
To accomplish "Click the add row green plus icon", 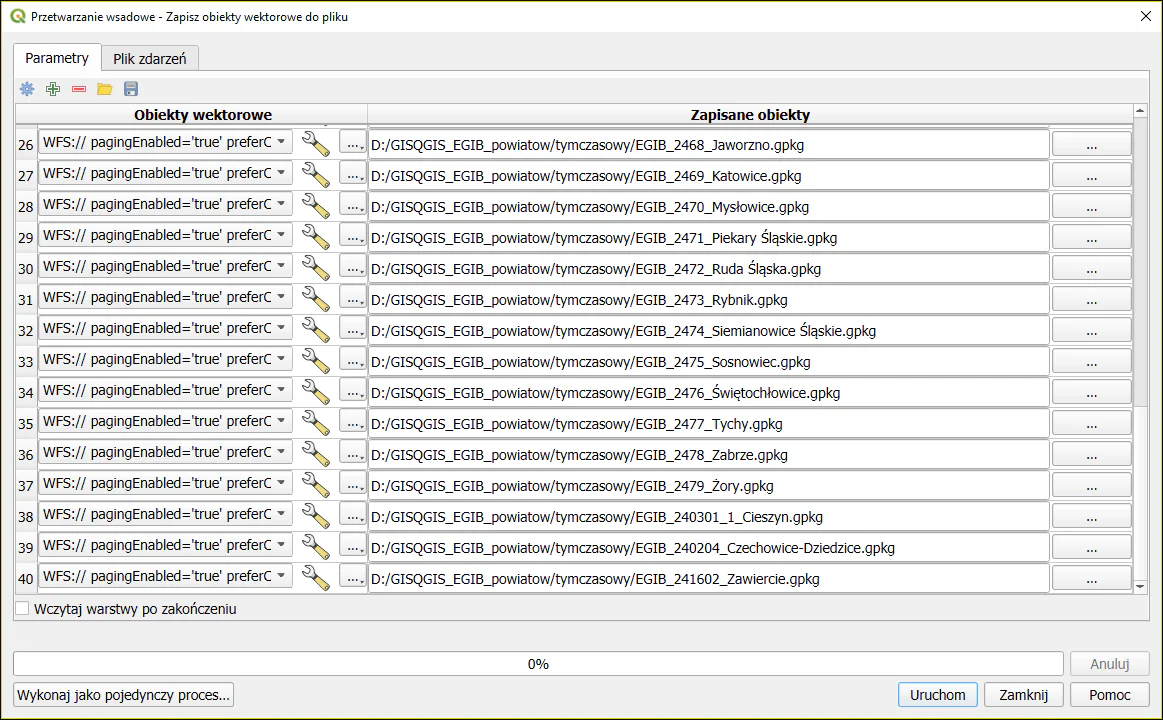I will click(x=53, y=89).
